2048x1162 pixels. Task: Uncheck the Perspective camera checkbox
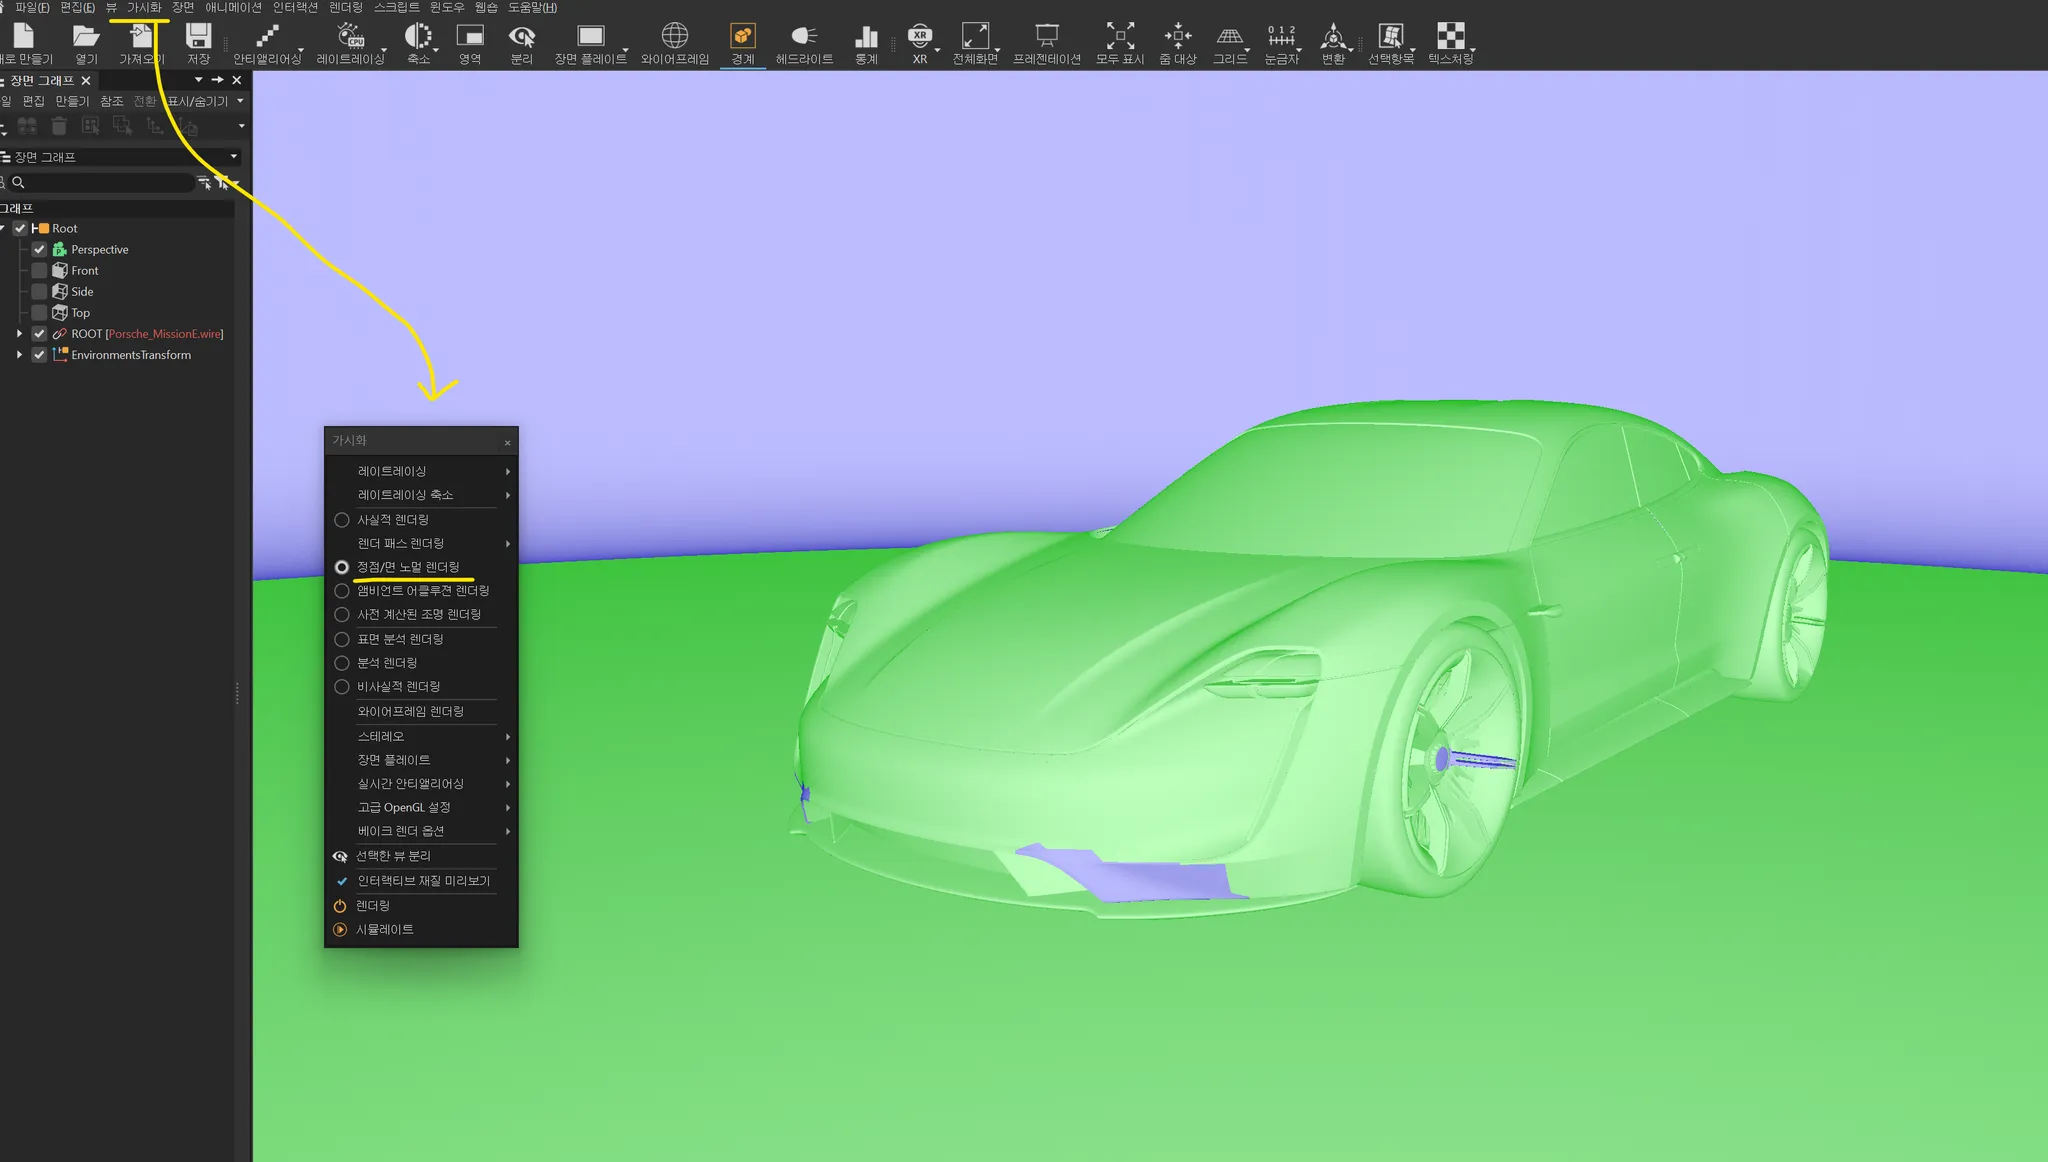pos(39,249)
